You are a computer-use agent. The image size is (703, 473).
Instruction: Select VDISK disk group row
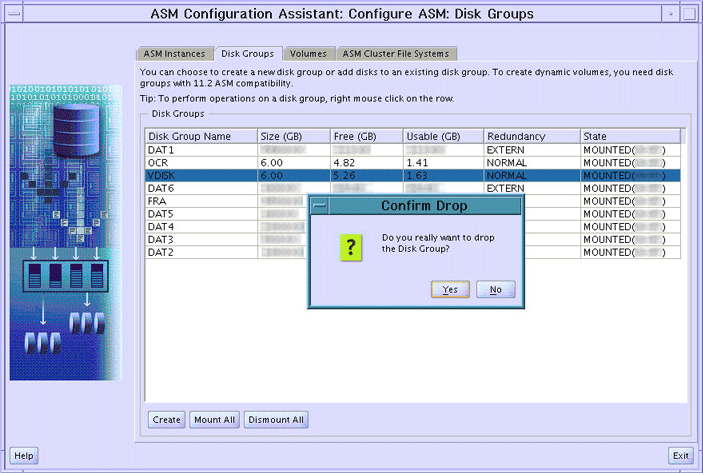point(413,176)
